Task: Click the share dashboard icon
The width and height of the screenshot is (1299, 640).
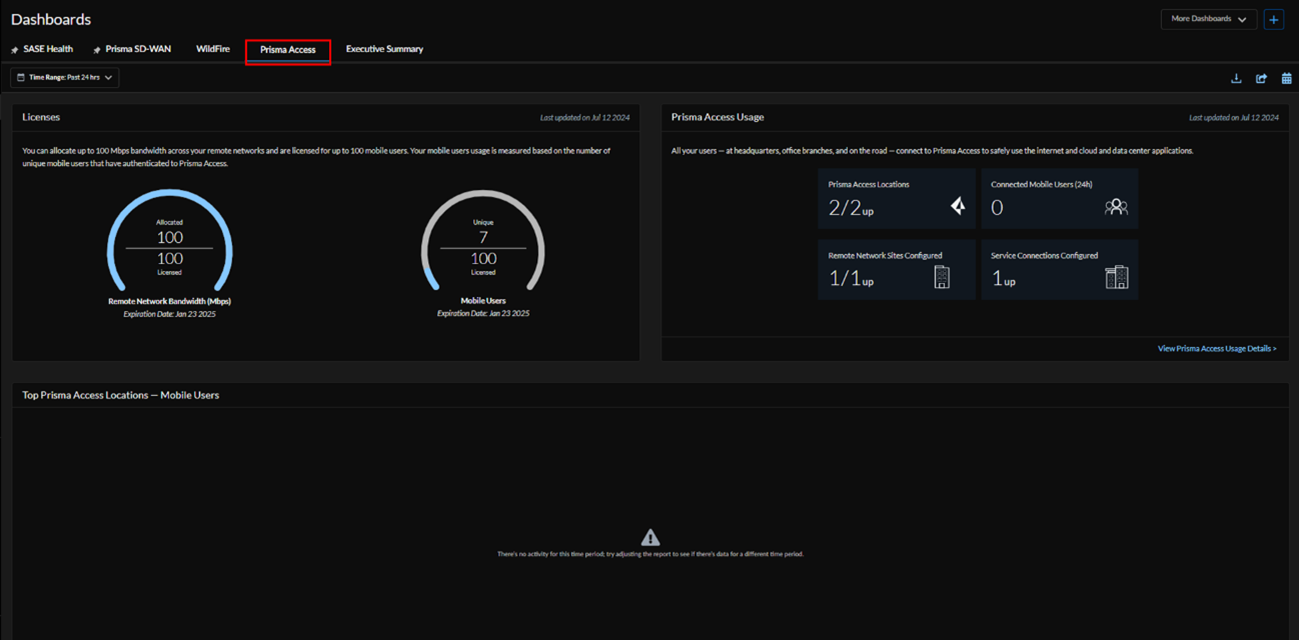Action: point(1261,78)
